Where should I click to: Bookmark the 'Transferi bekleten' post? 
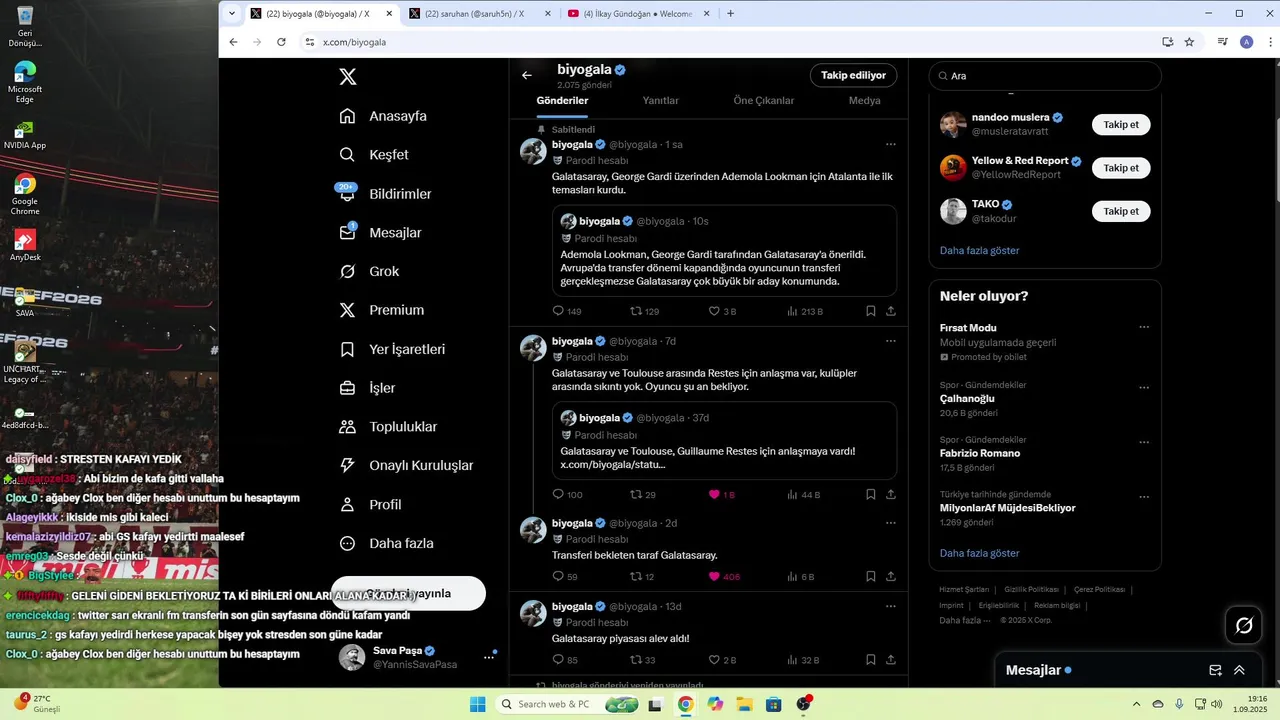pyautogui.click(x=871, y=576)
